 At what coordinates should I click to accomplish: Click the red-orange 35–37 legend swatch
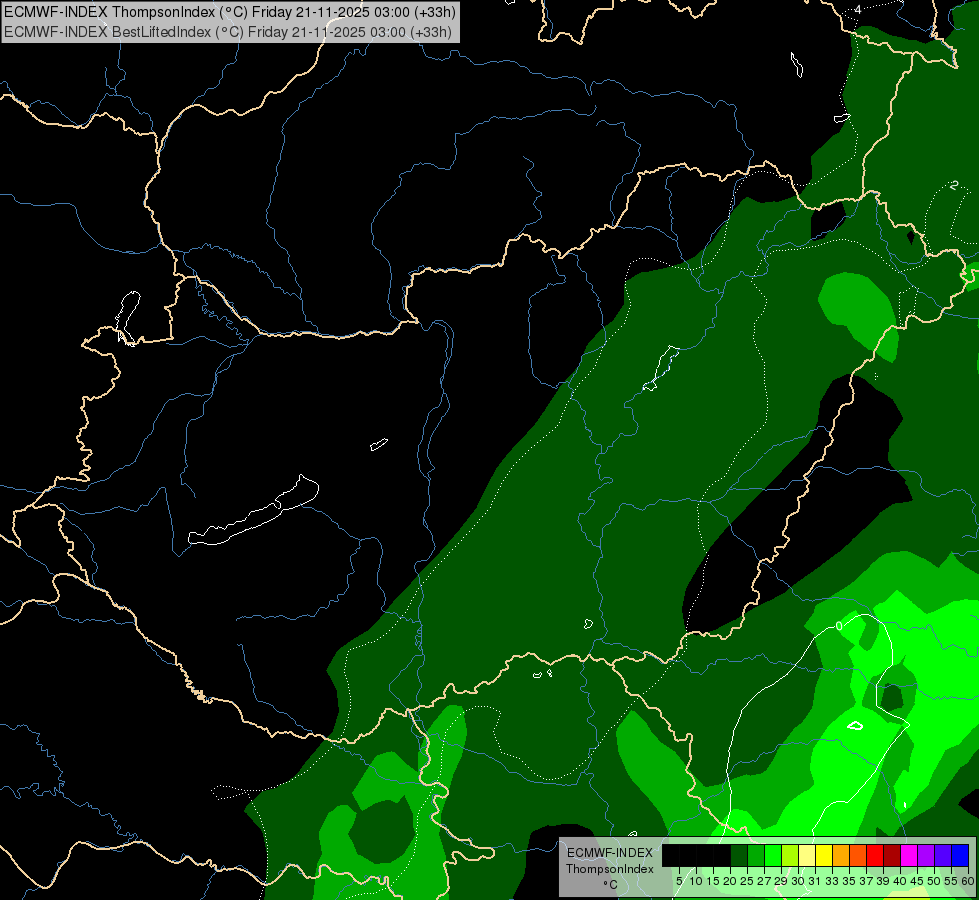coord(858,856)
